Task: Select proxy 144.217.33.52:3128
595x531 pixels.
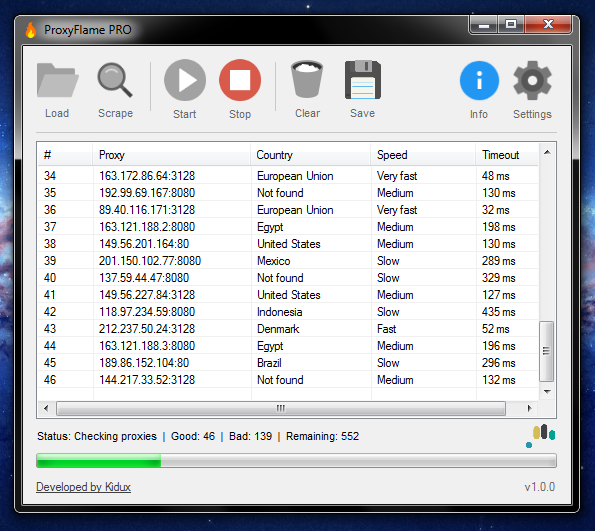Action: tap(147, 380)
